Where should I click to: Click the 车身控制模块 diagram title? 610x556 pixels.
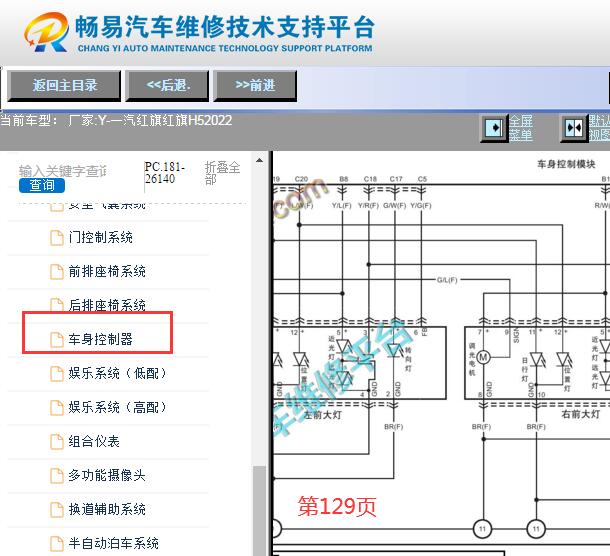pyautogui.click(x=566, y=164)
